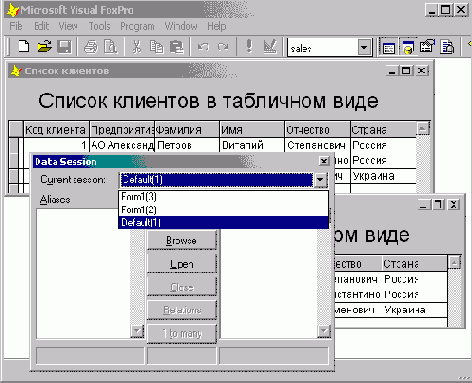The height and width of the screenshot is (383, 472).
Task: Click the first row selector in top grid
Action: click(x=15, y=145)
